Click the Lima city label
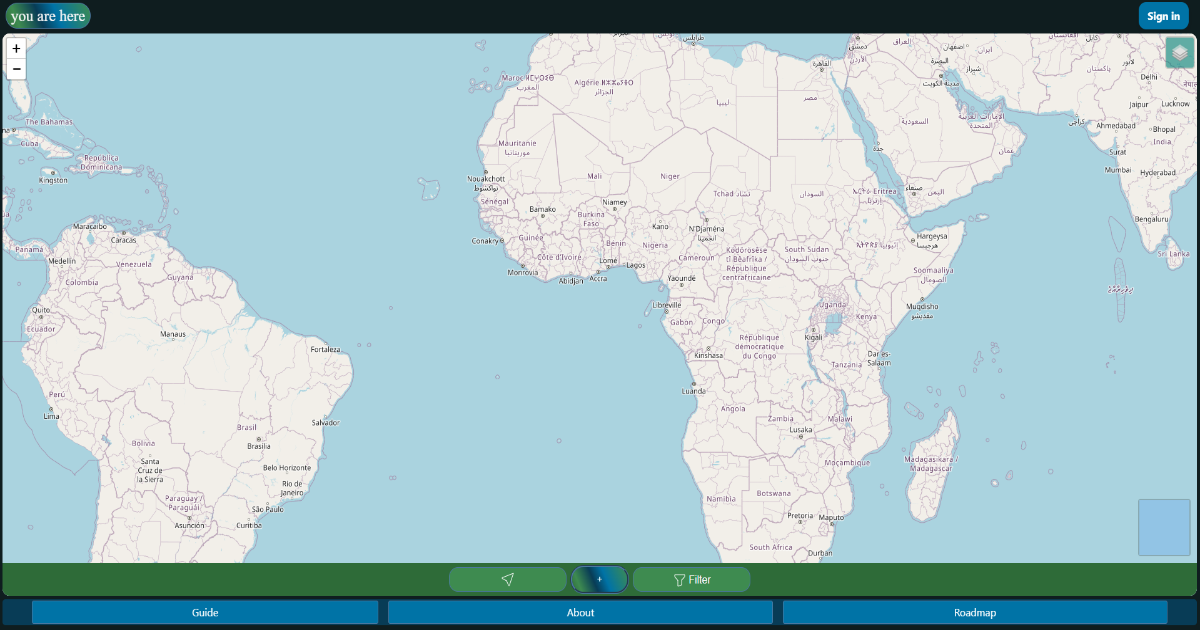The height and width of the screenshot is (630, 1200). point(52,415)
